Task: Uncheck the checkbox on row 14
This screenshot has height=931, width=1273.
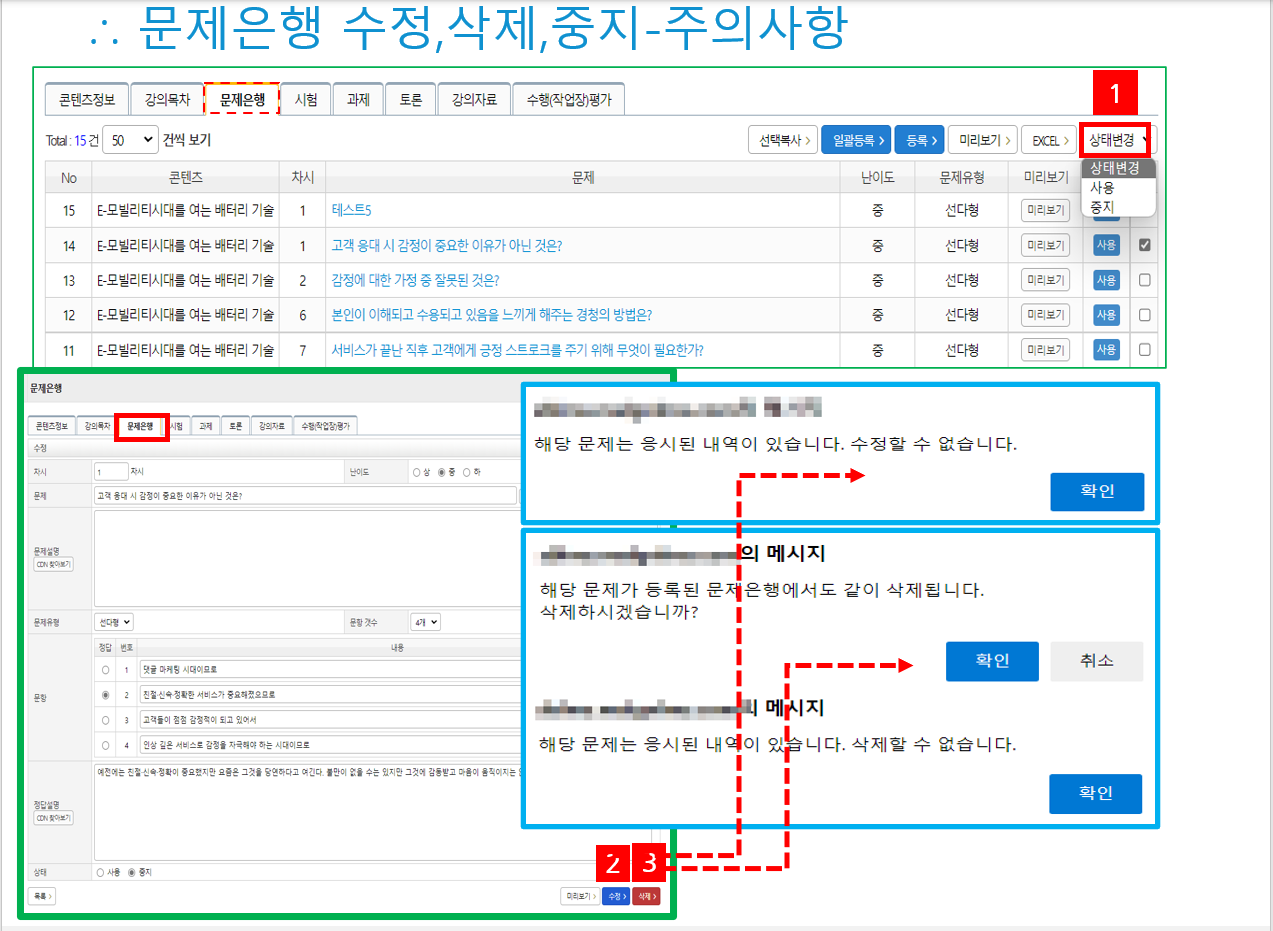Action: point(1145,245)
